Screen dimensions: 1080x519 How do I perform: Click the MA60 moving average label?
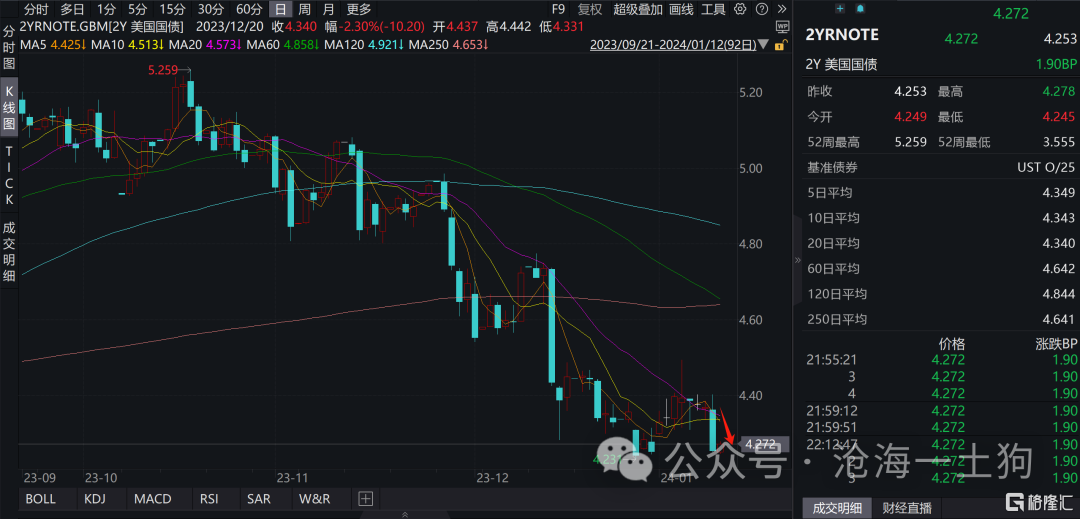(282, 45)
